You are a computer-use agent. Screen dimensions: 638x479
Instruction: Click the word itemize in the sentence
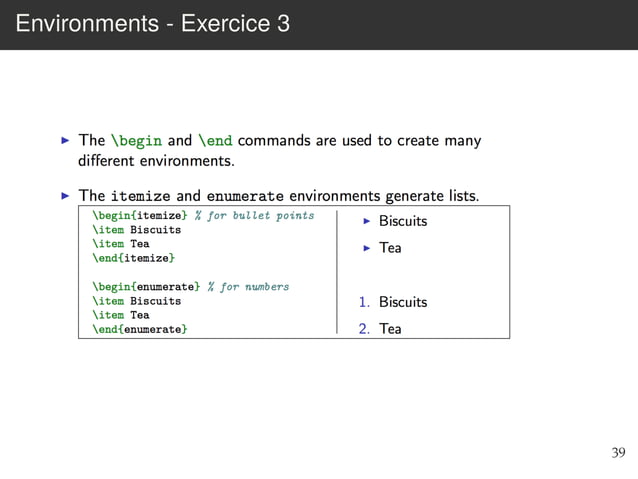coord(141,196)
